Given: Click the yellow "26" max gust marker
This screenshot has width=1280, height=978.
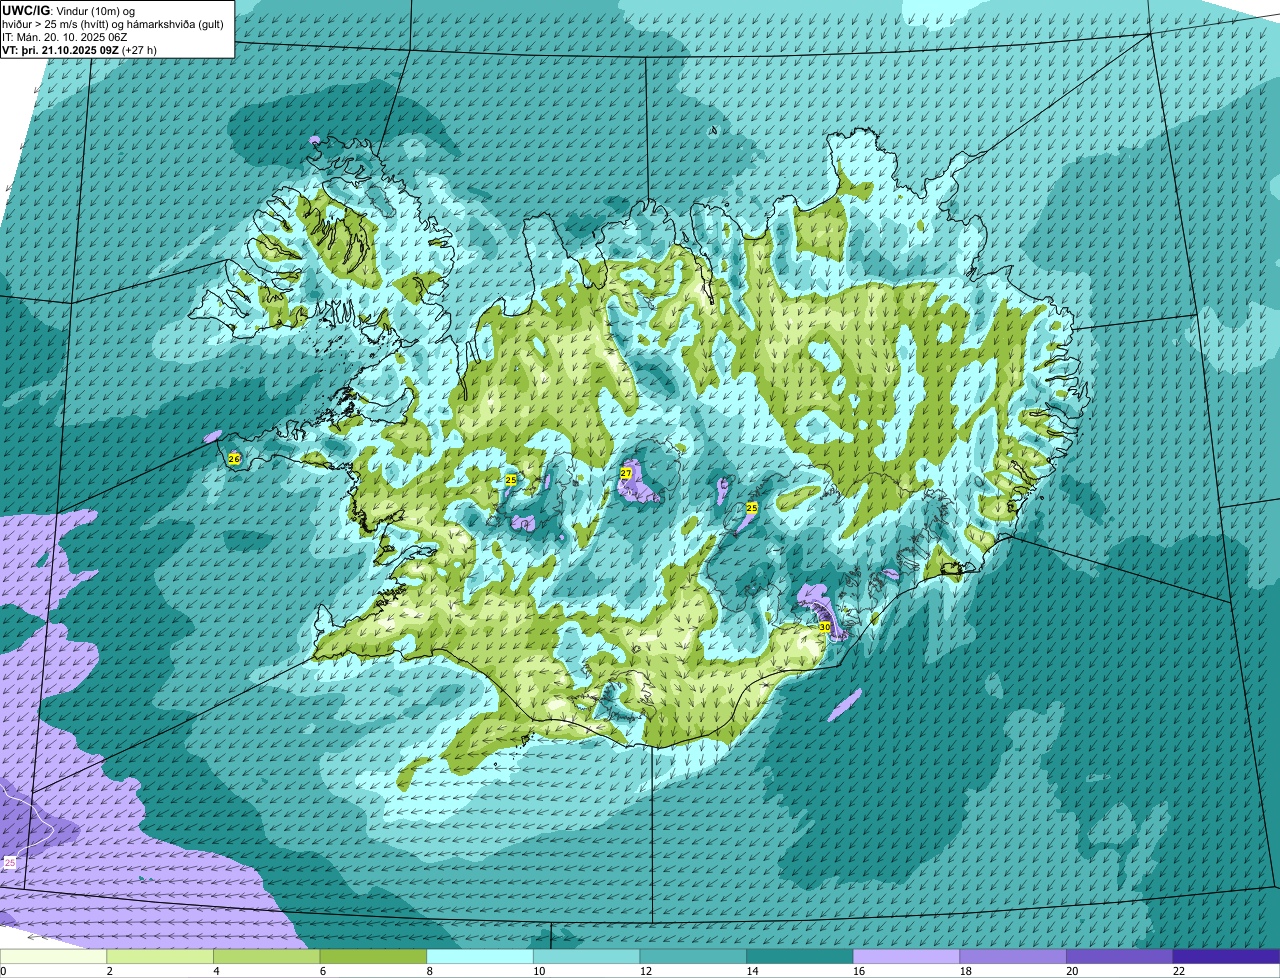Looking at the screenshot, I should tap(234, 459).
